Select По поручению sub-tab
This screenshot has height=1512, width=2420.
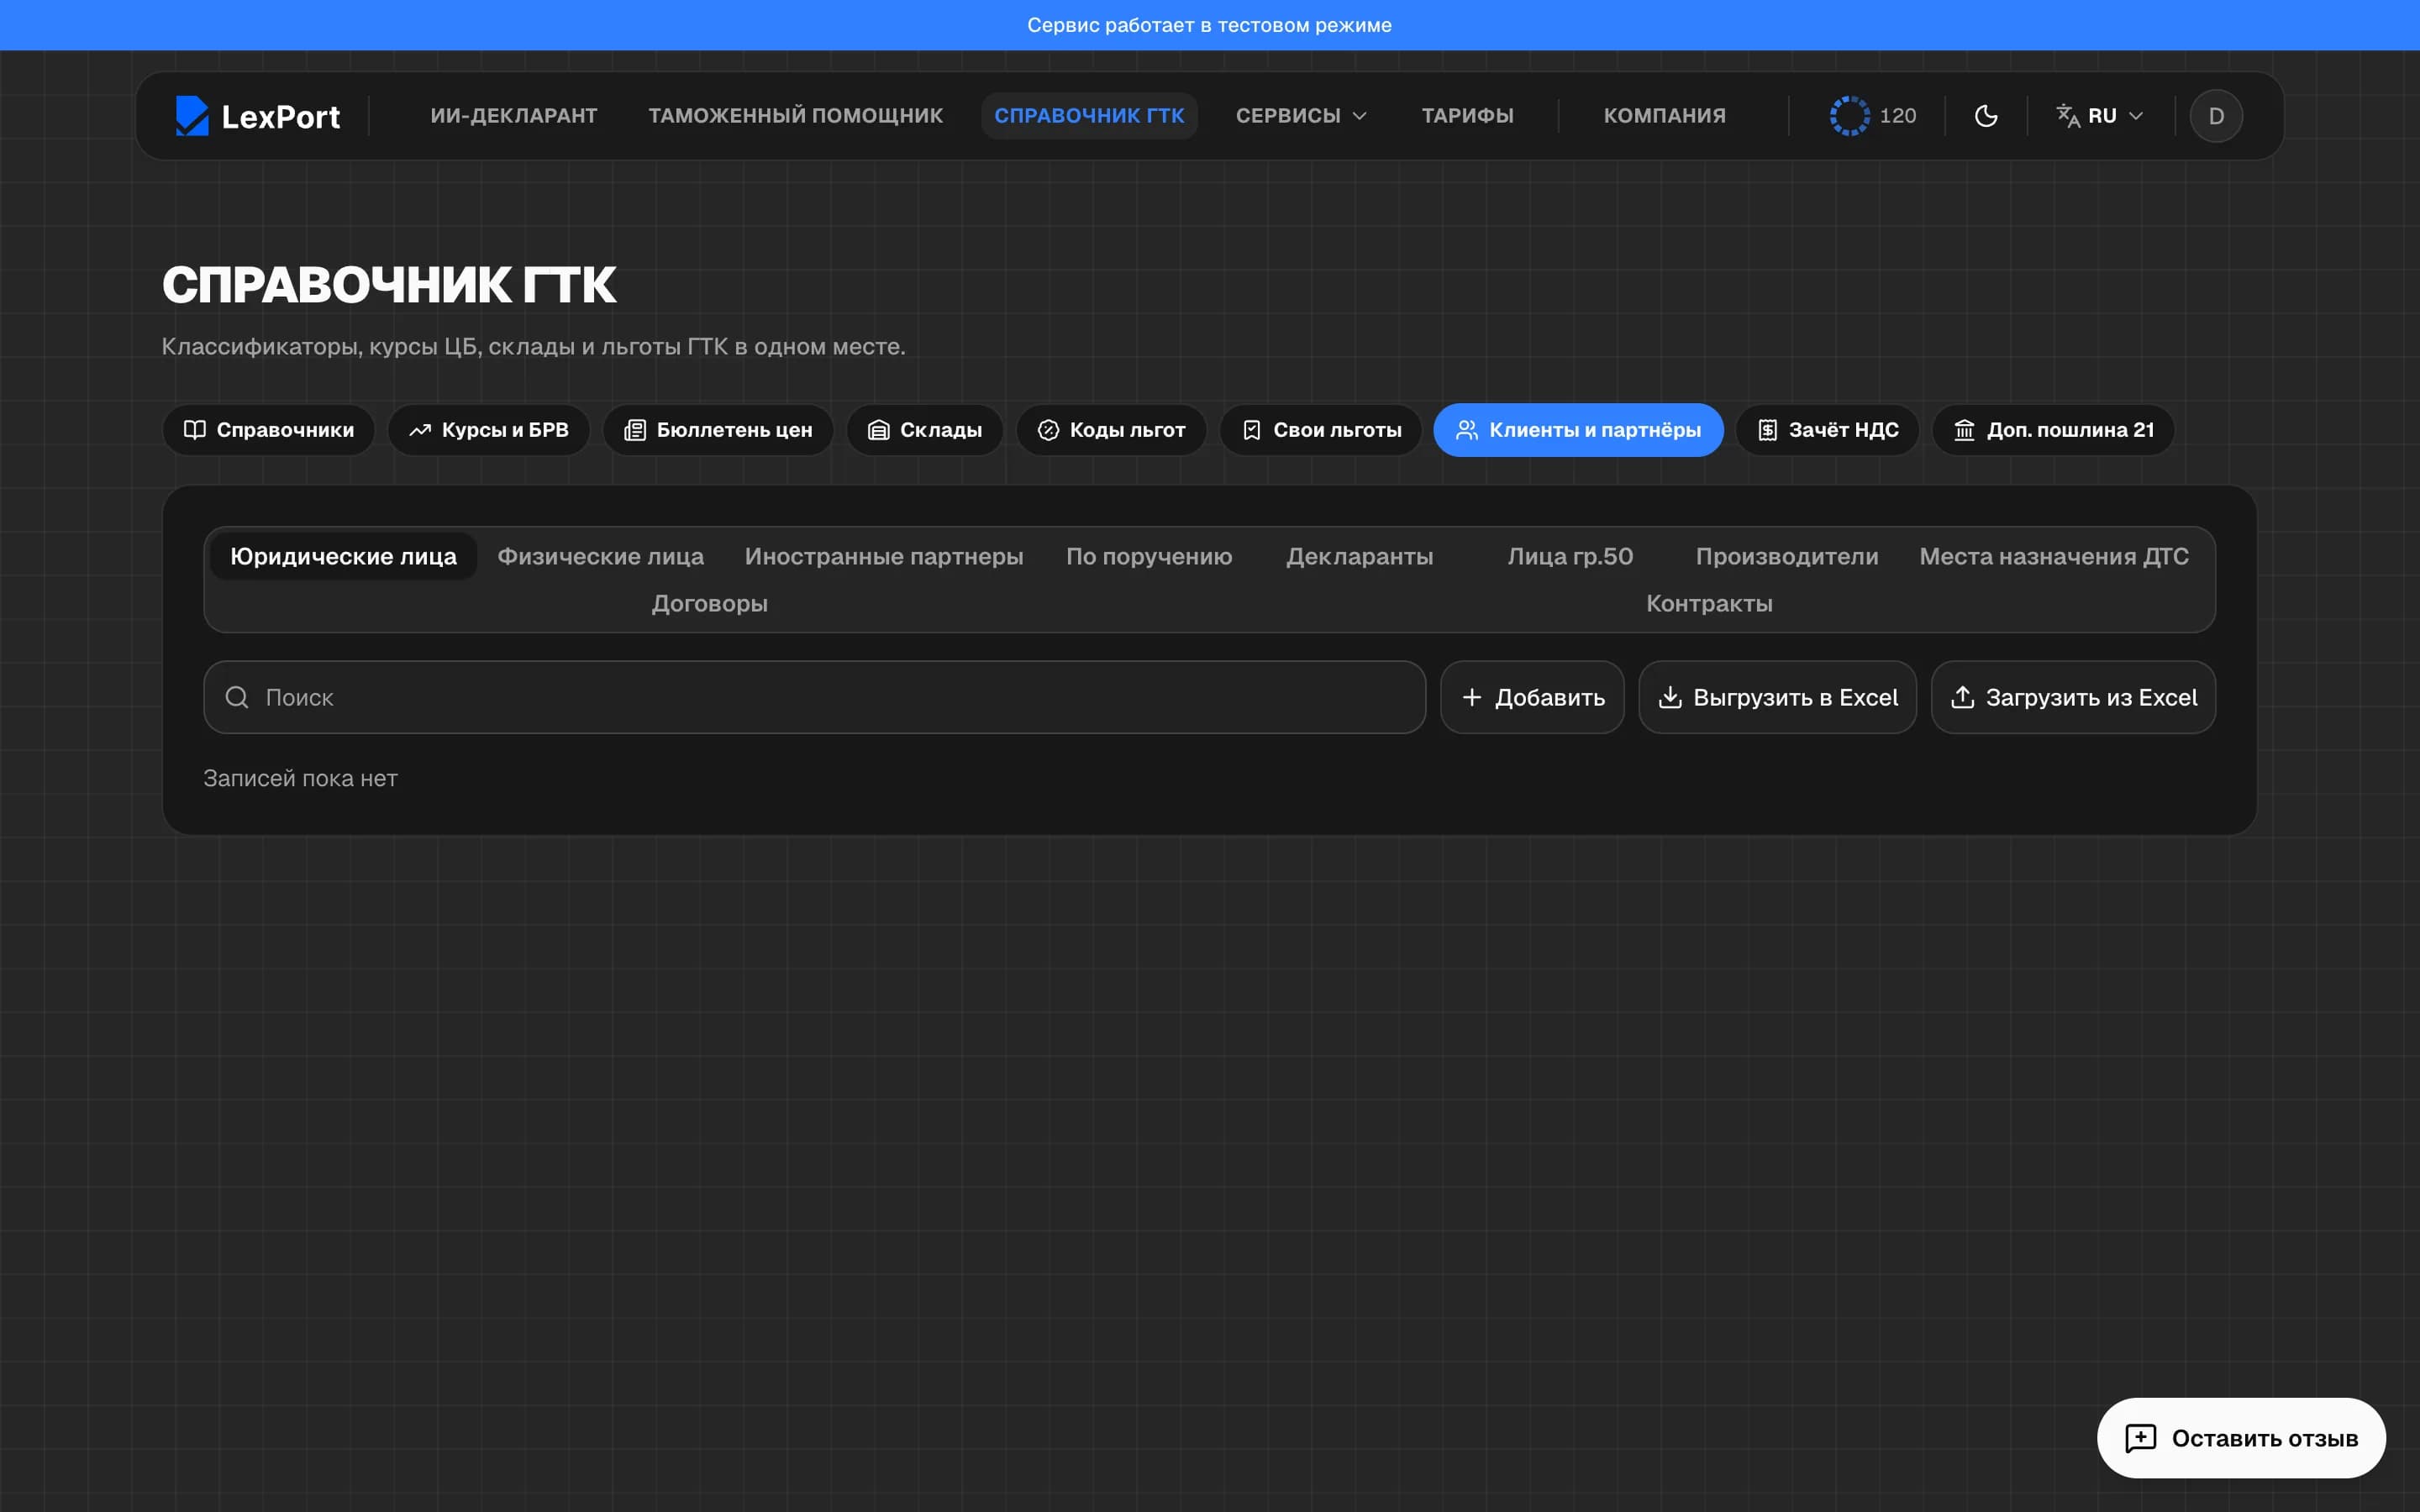tap(1149, 556)
